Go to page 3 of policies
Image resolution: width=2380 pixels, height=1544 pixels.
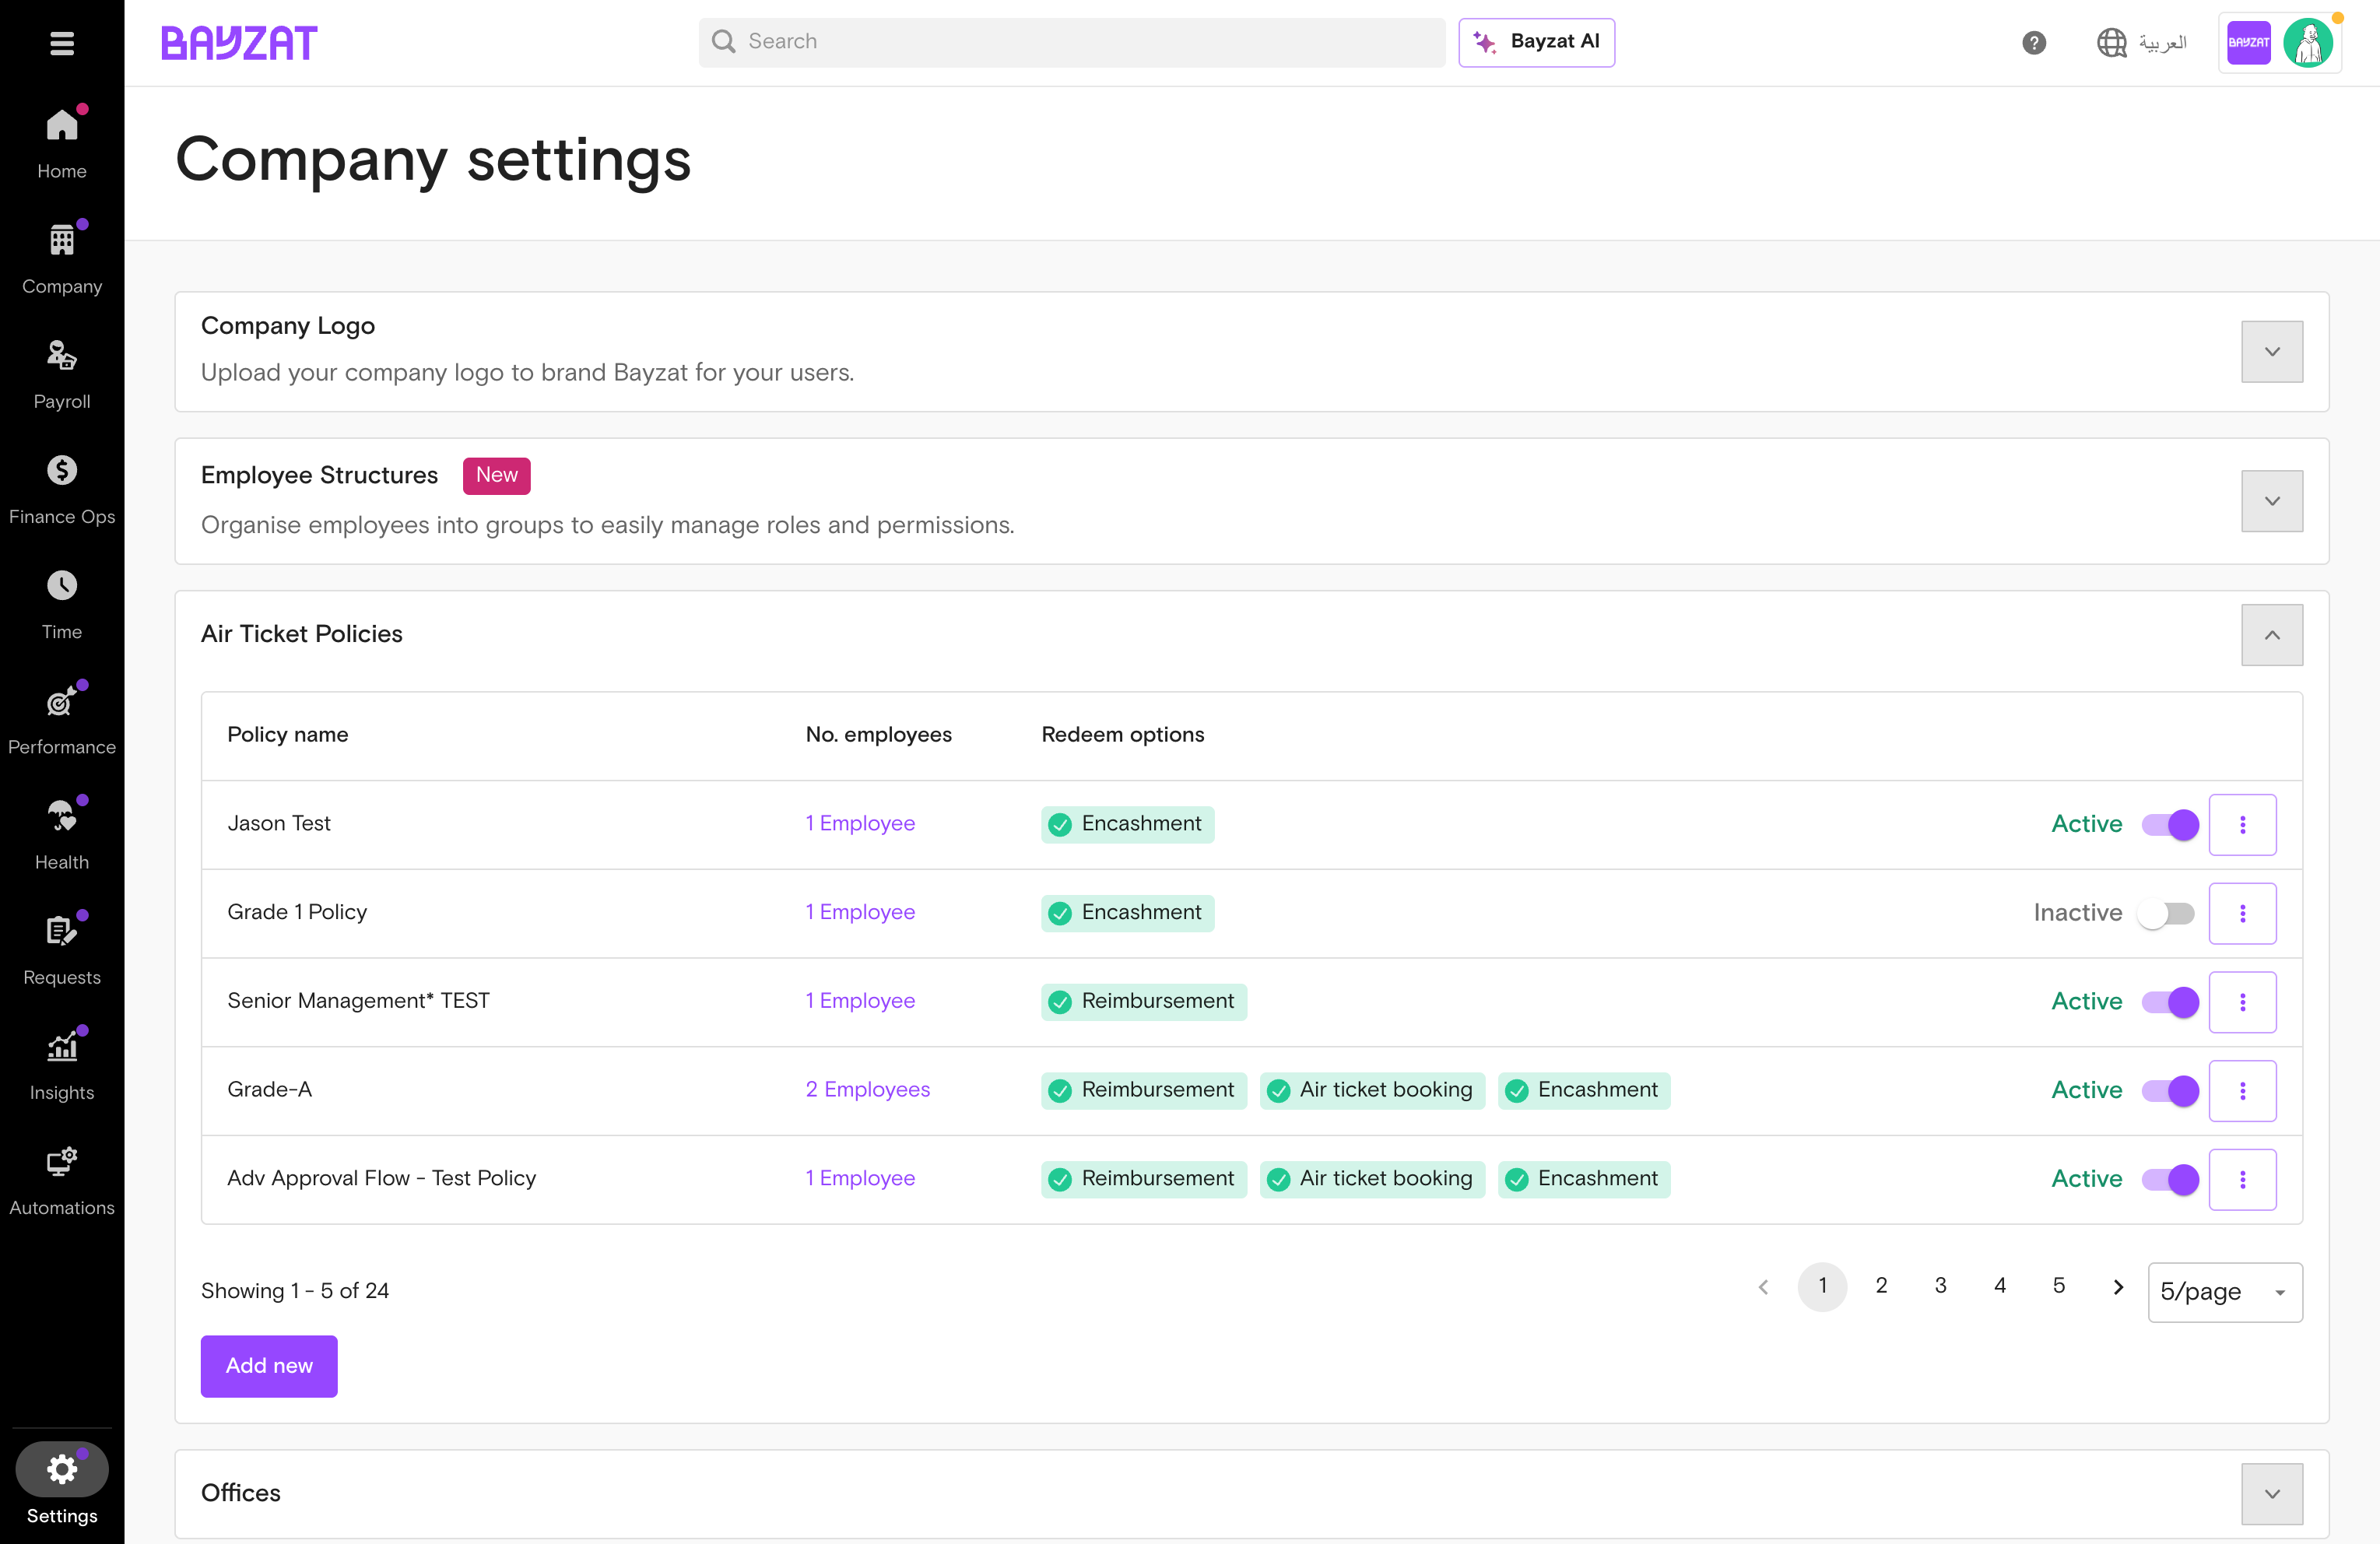[x=1940, y=1286]
